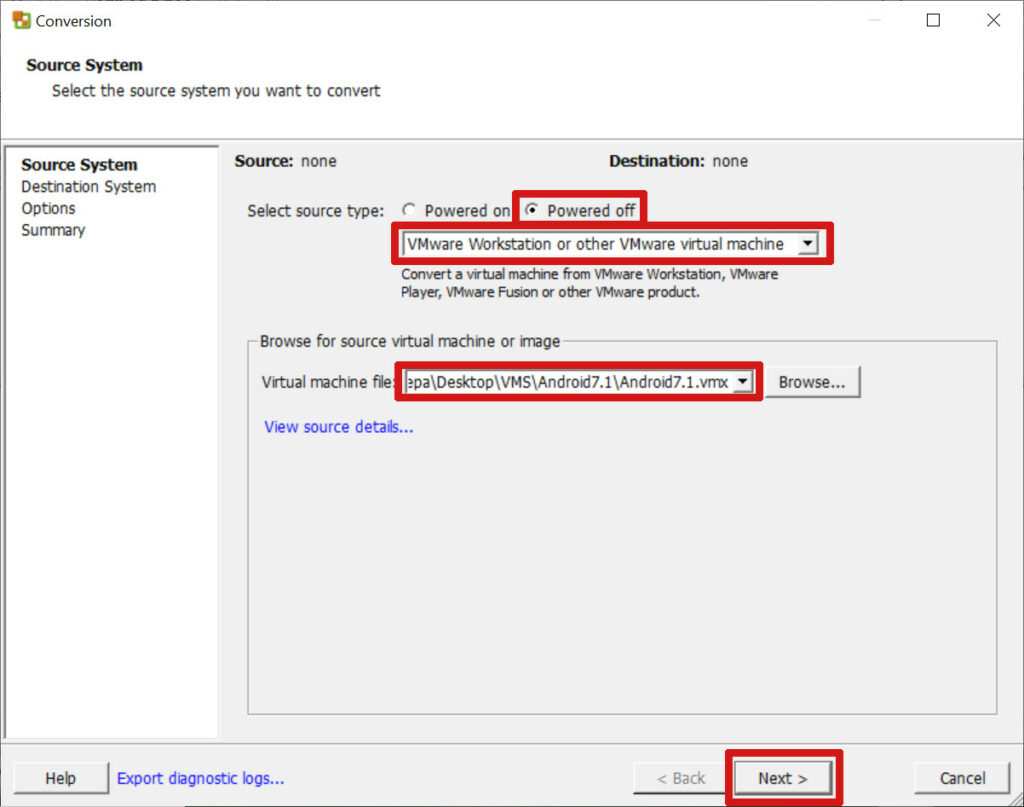Click into the virtual machine file path field
The image size is (1024, 807).
coord(568,382)
